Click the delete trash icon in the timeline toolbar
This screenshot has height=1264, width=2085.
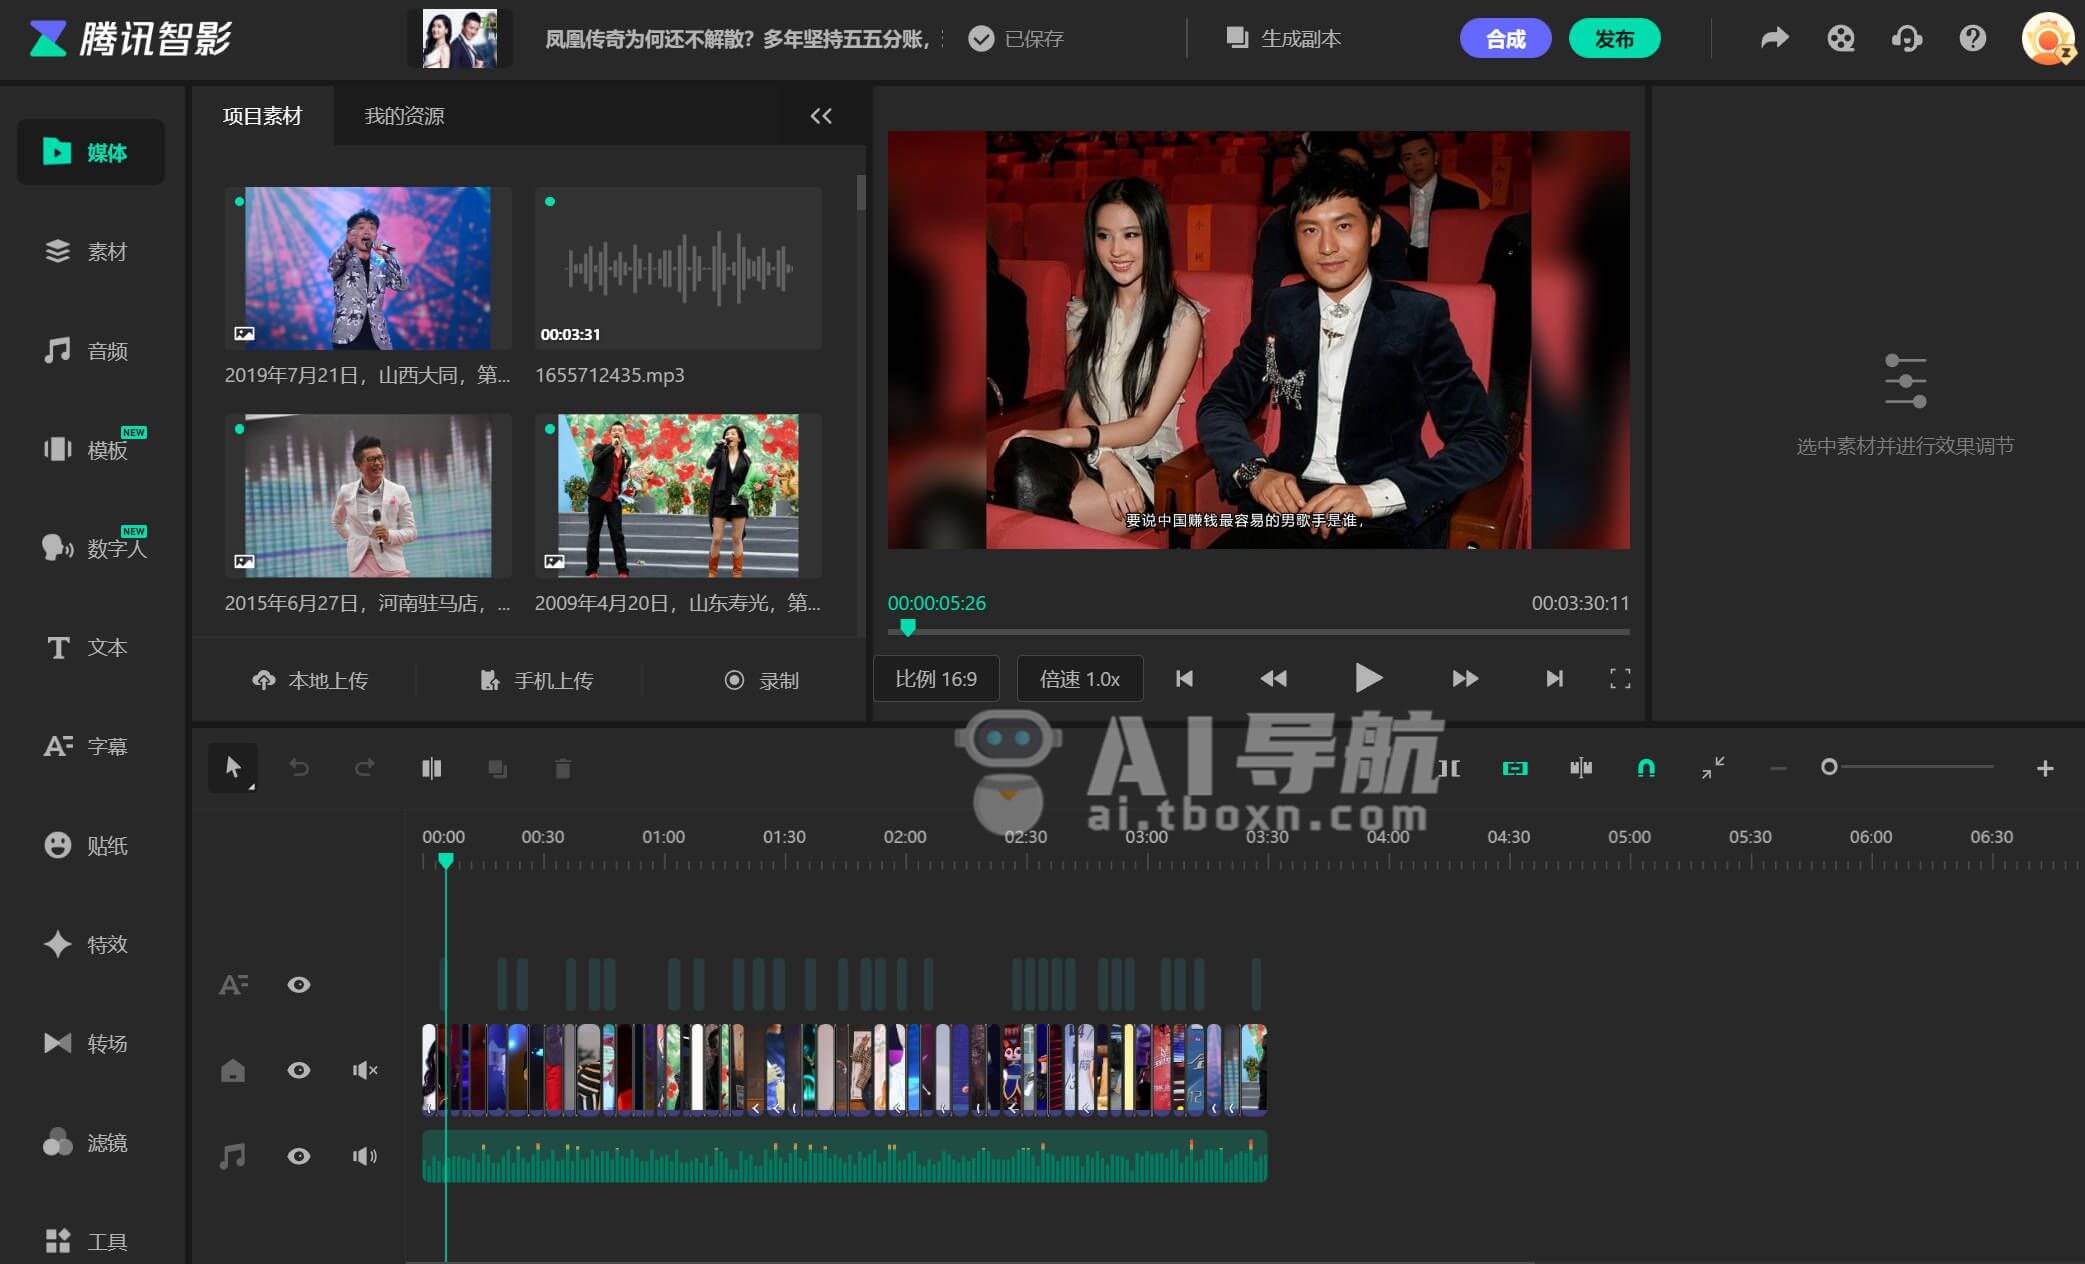point(562,768)
